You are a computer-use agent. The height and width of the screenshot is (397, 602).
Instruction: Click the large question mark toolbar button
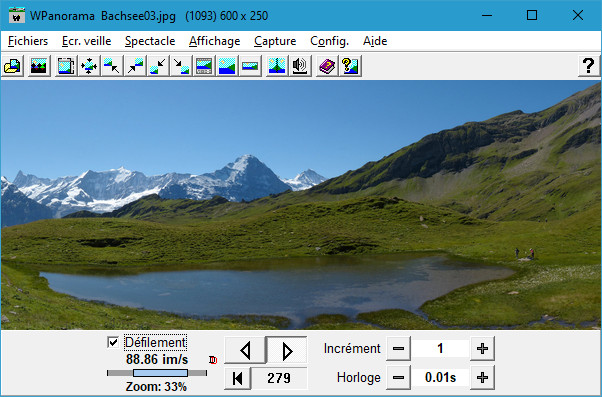(x=589, y=66)
